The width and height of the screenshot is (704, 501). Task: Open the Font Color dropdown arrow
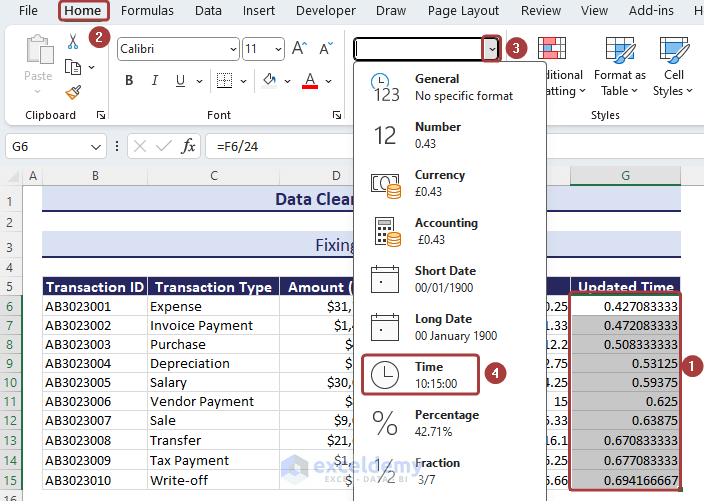tap(329, 81)
